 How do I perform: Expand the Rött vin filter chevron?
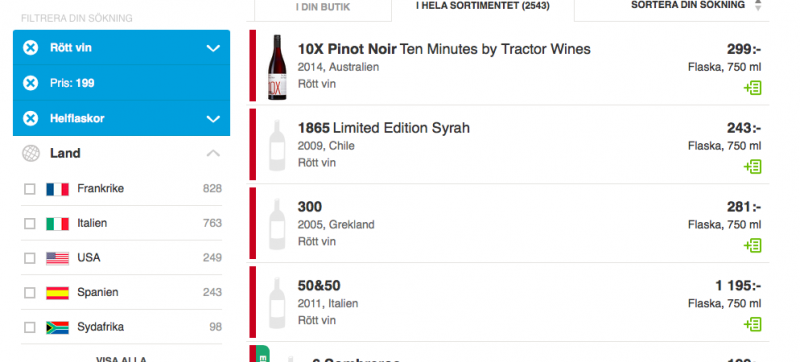click(213, 48)
